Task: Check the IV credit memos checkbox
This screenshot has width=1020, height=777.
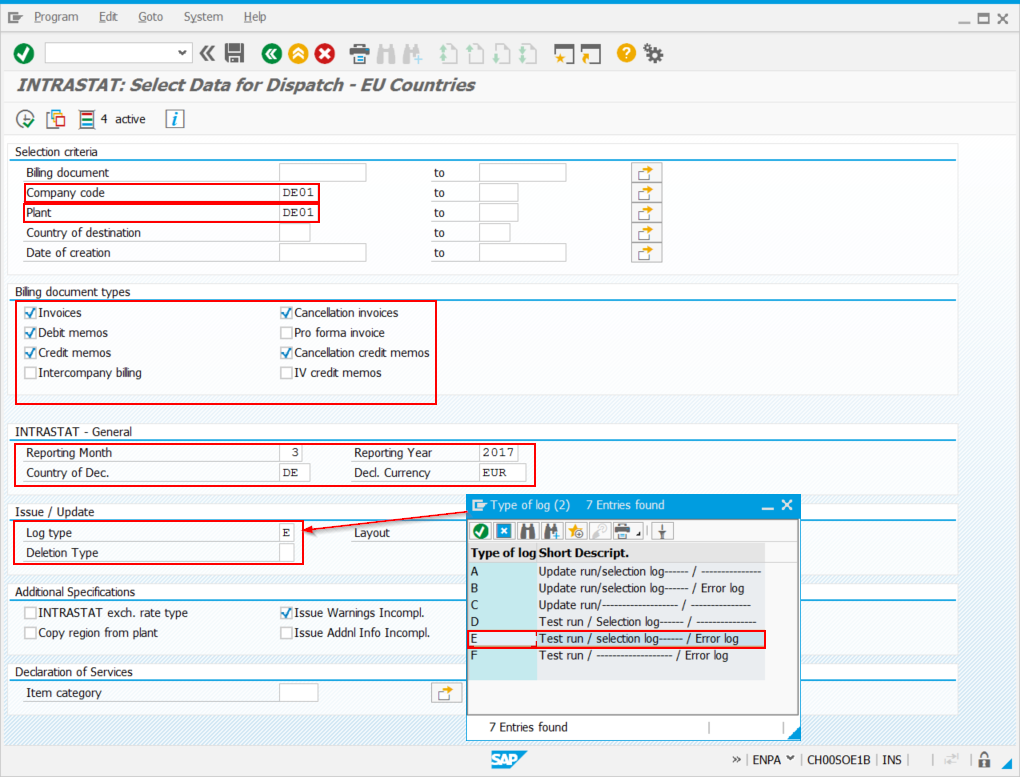Action: (x=286, y=373)
